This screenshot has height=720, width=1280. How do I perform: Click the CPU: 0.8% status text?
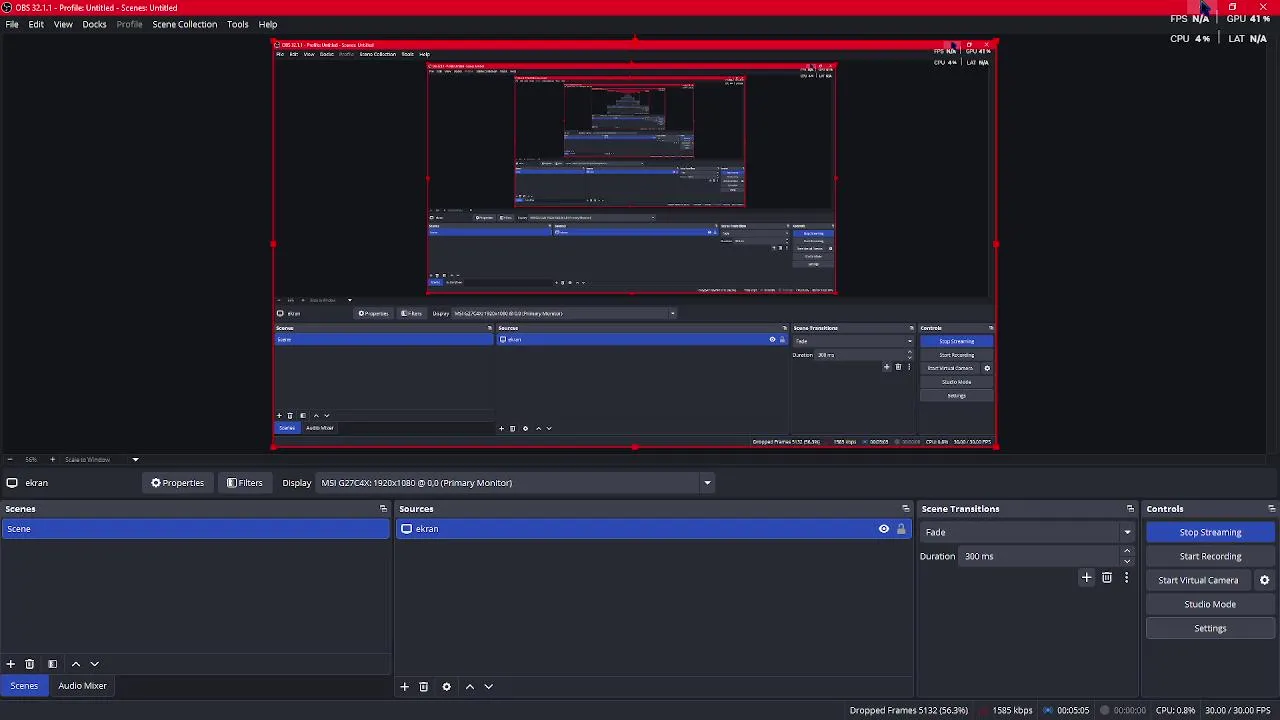click(x=1175, y=711)
